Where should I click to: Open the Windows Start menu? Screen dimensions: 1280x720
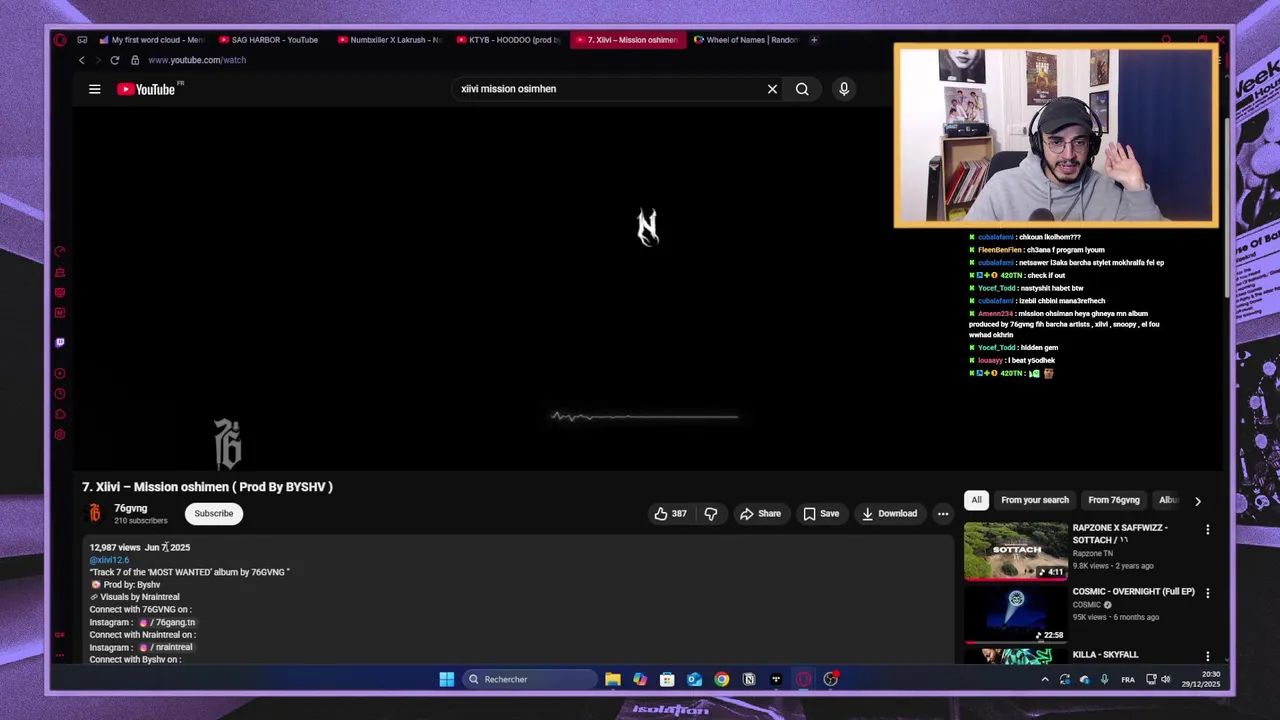(447, 679)
